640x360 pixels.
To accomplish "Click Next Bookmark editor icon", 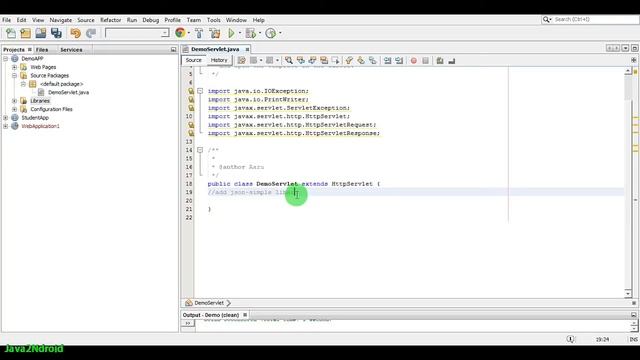I will (361, 60).
